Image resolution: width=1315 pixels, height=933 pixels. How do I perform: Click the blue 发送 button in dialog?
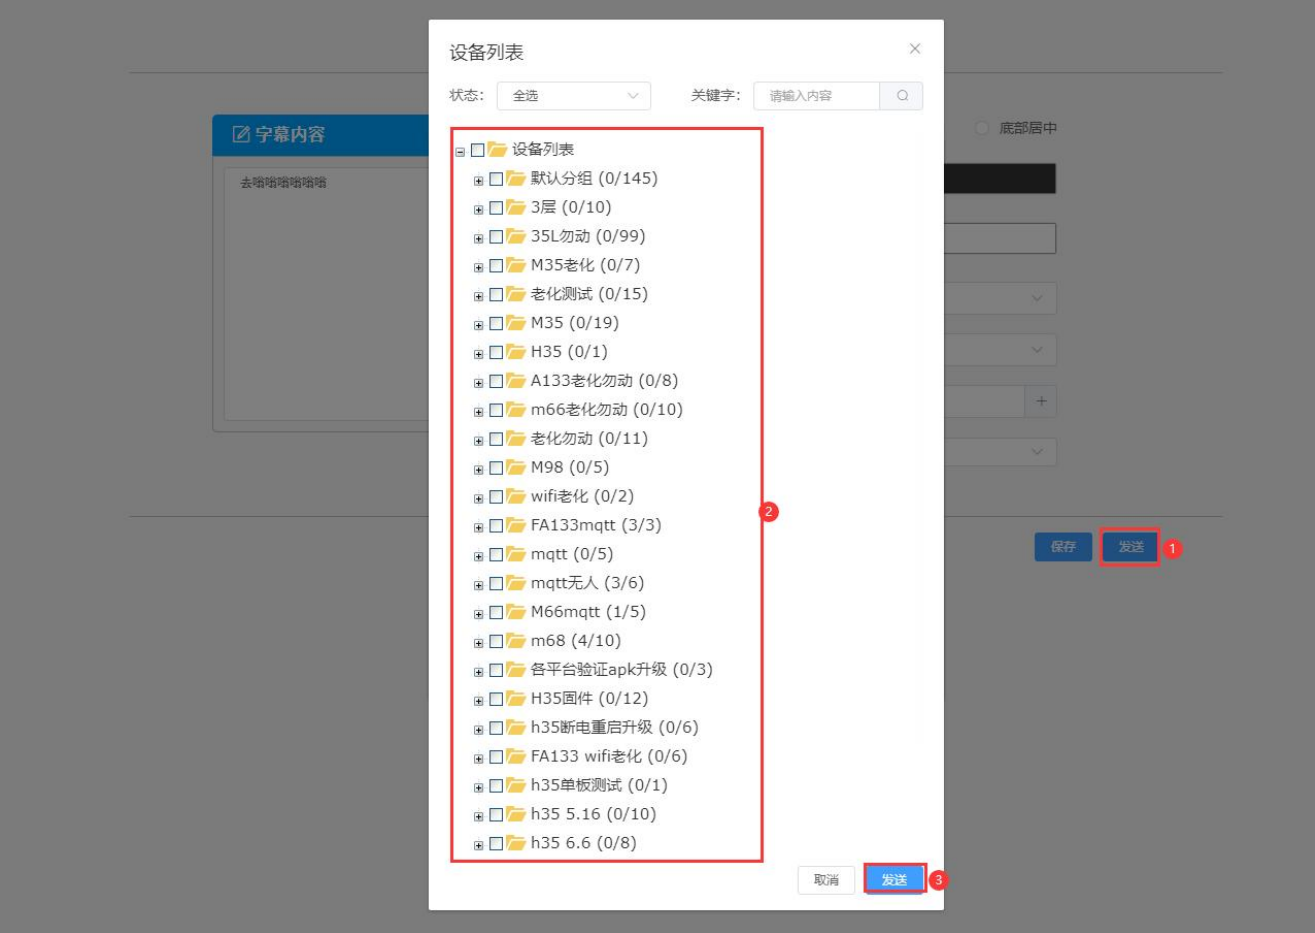894,879
